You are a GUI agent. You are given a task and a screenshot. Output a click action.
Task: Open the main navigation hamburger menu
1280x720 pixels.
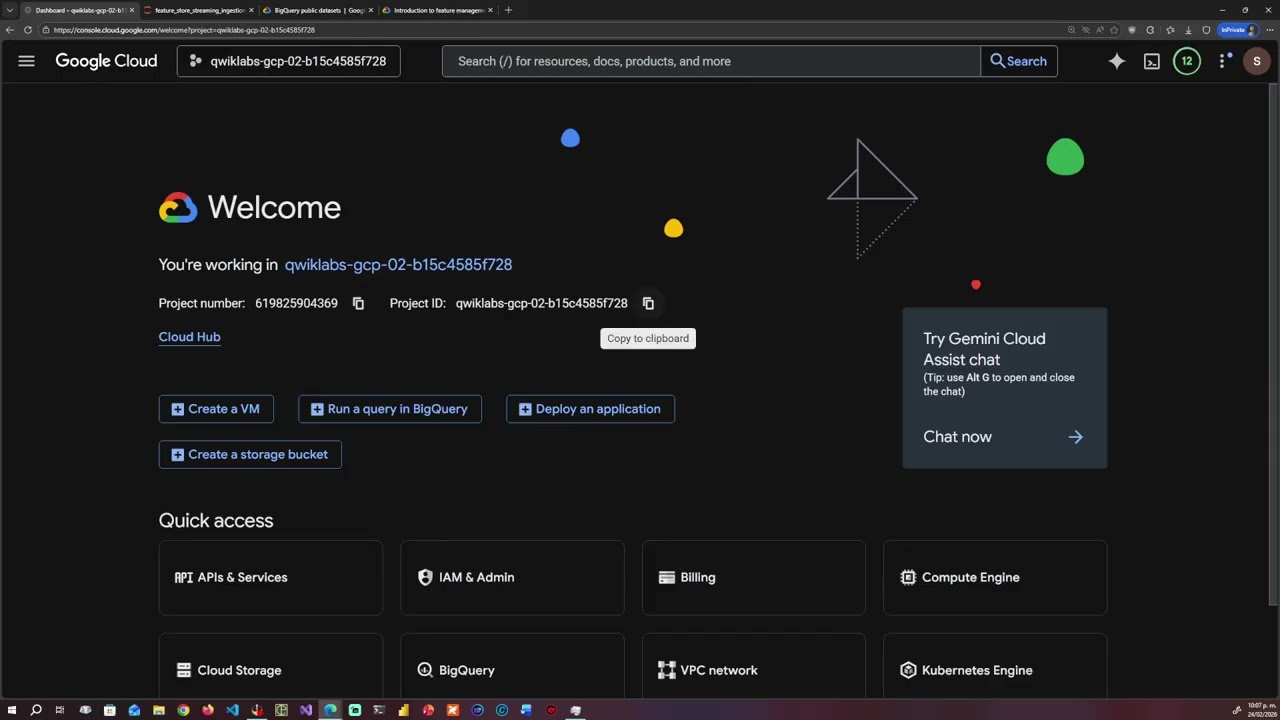click(x=26, y=61)
